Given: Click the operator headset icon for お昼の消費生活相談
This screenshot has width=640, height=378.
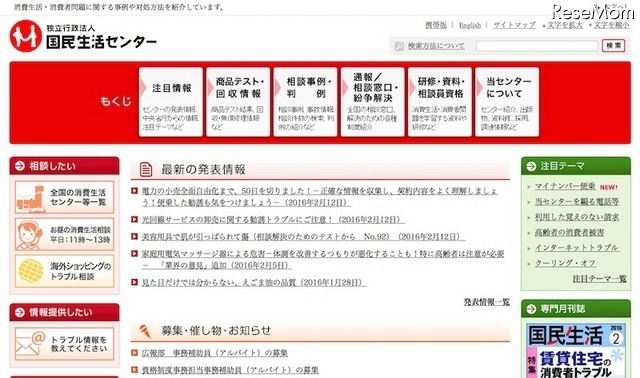Looking at the screenshot, I should click(30, 235).
